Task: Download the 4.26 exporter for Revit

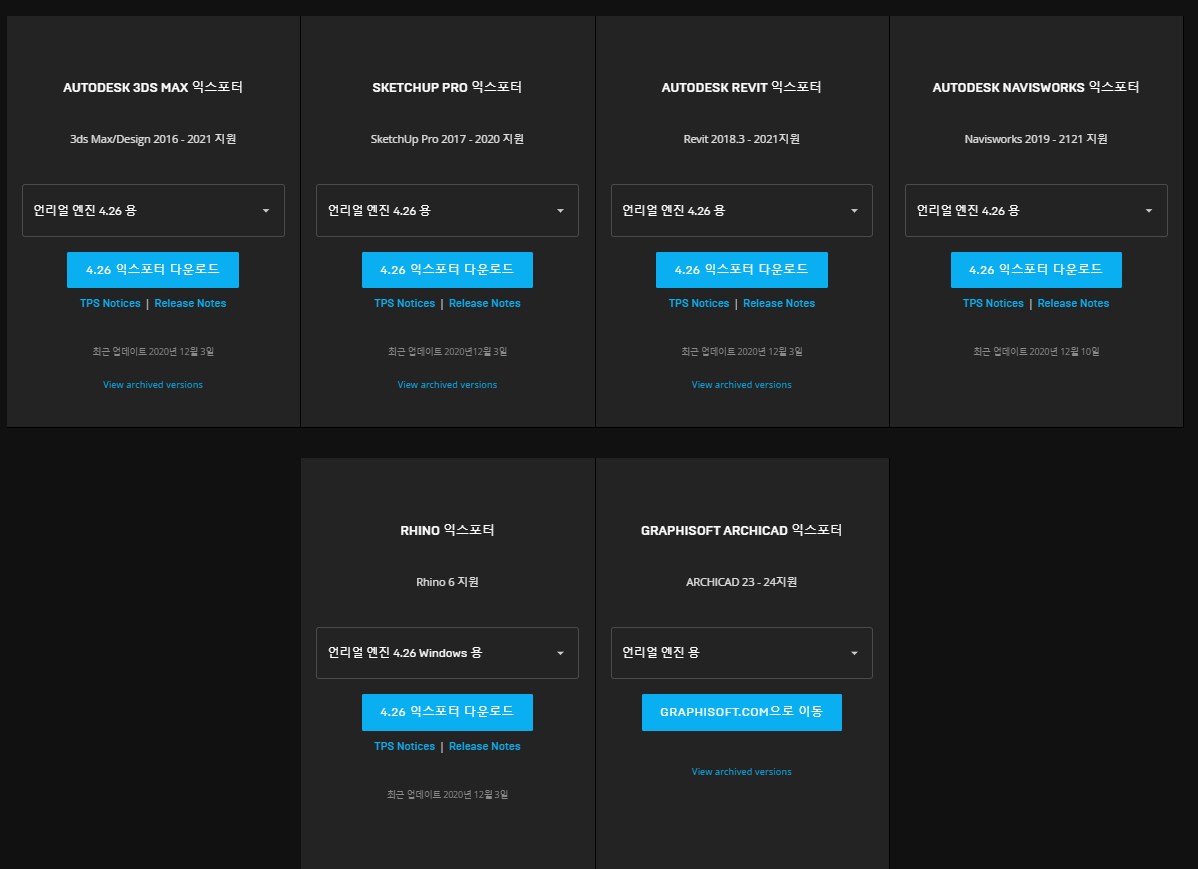Action: [x=742, y=270]
